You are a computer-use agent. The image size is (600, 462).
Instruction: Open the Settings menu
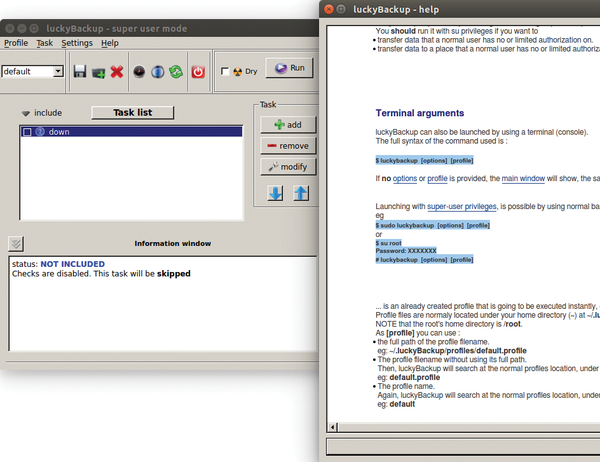(77, 43)
